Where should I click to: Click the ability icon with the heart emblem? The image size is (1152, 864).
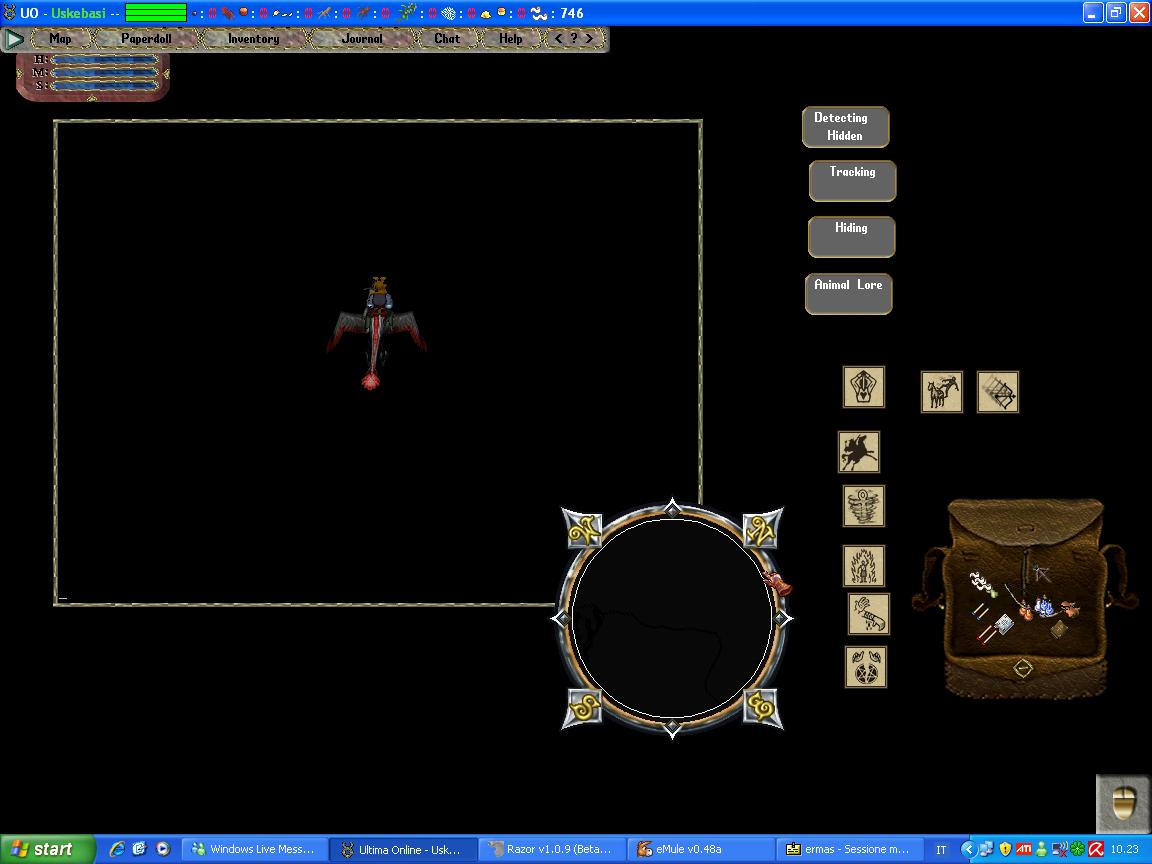pyautogui.click(x=863, y=387)
